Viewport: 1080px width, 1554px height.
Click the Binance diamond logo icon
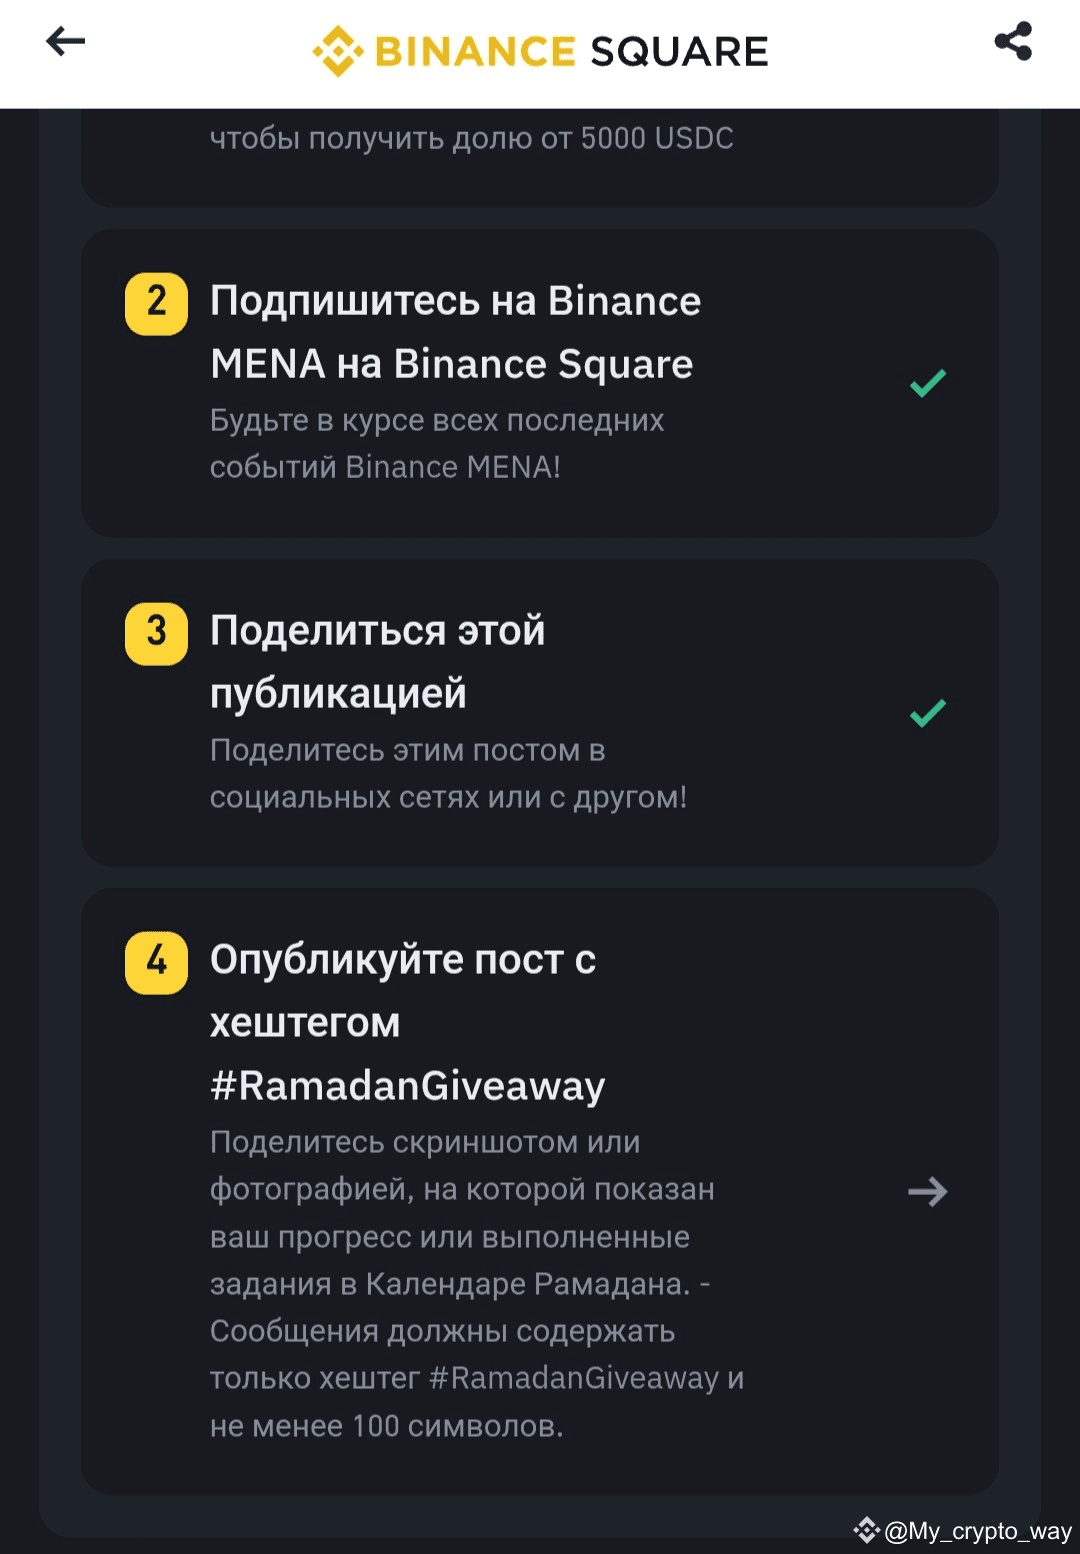click(x=337, y=51)
